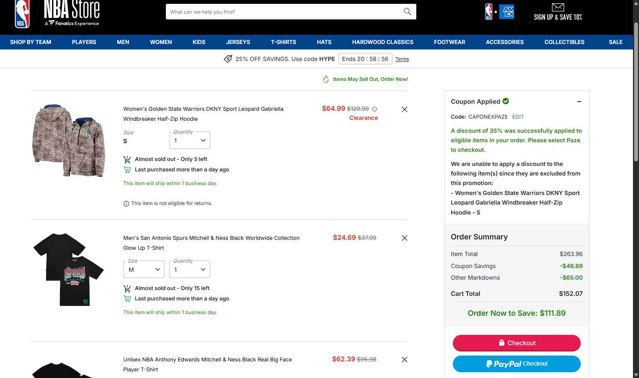Click the PayPal Checkout button
The height and width of the screenshot is (378, 639).
click(516, 364)
